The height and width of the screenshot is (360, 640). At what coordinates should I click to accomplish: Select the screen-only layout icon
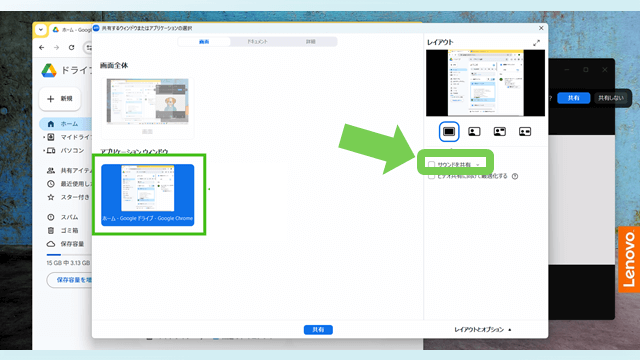[x=449, y=131]
